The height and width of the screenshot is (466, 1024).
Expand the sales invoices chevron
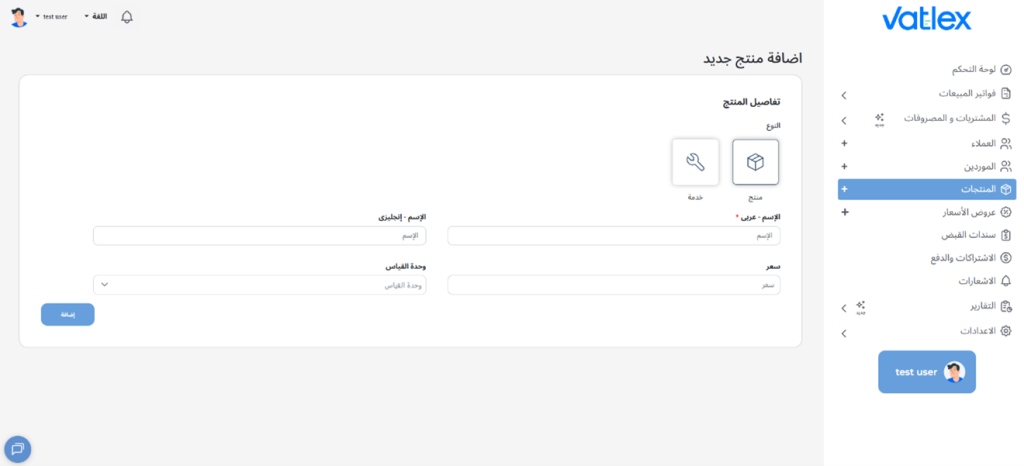[x=844, y=95]
